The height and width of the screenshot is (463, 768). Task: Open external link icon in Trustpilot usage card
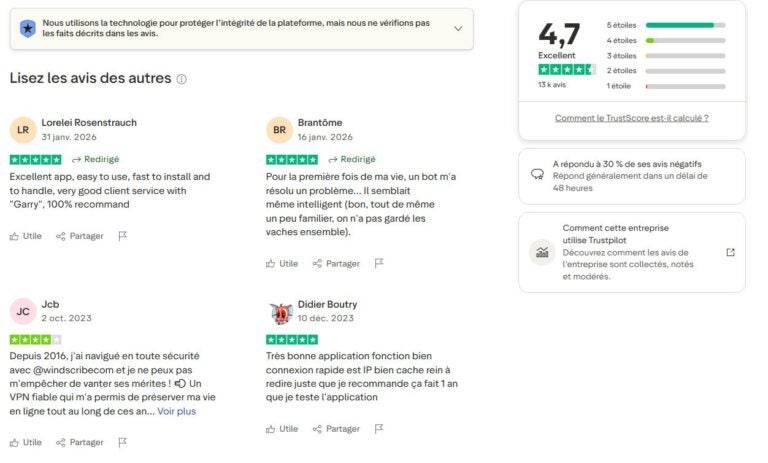click(730, 252)
